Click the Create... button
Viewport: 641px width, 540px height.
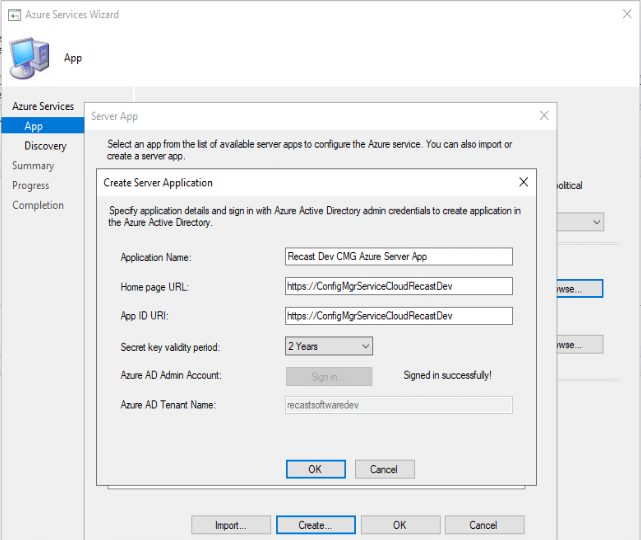315,525
